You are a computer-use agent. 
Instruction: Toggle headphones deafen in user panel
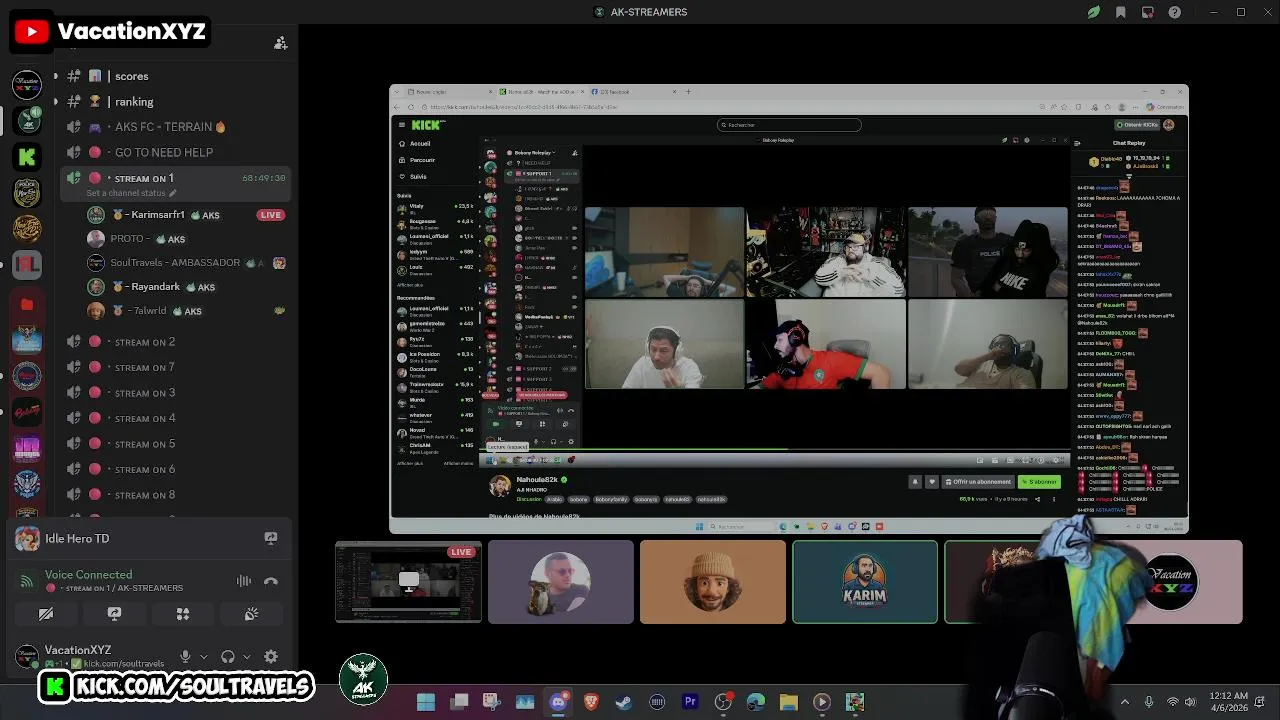228,657
